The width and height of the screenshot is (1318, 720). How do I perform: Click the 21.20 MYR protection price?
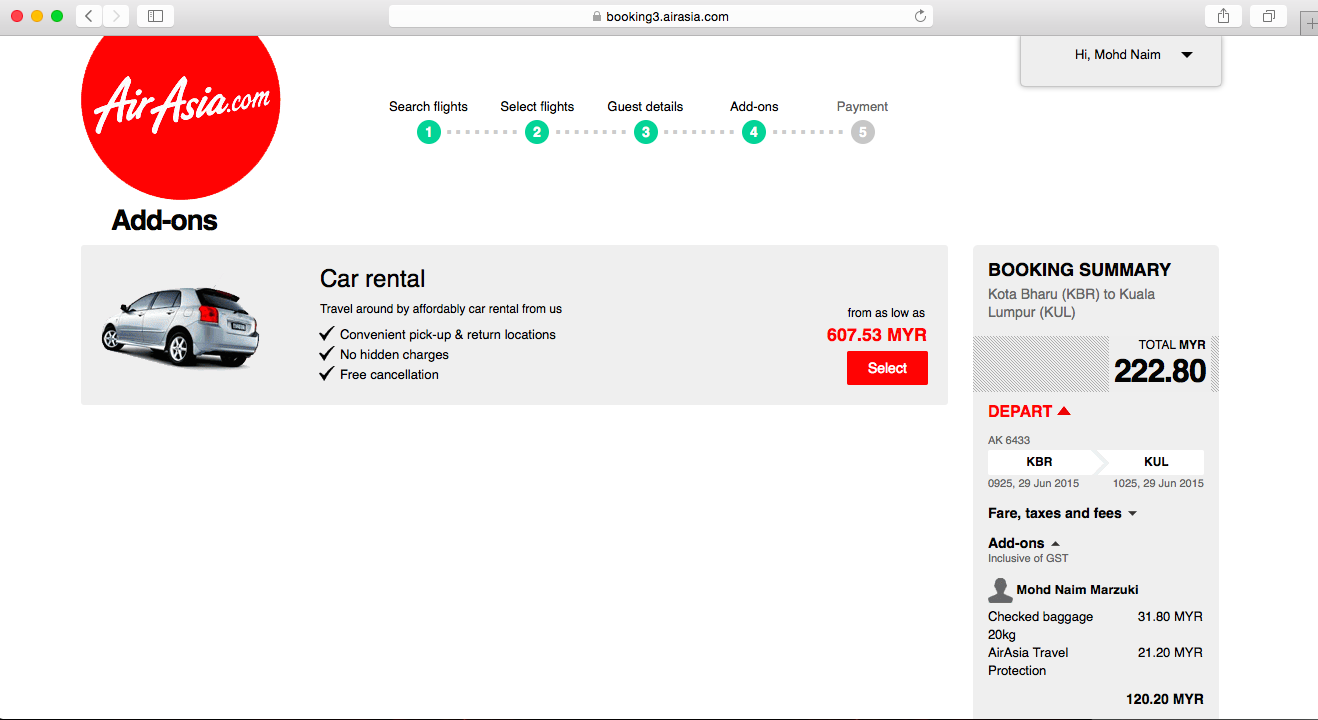[x=1170, y=653]
